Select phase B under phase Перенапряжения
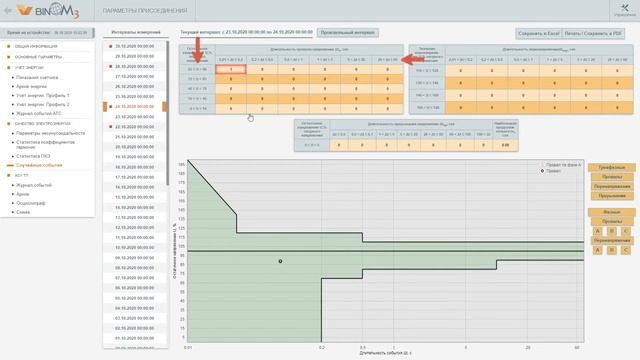 coord(612,250)
